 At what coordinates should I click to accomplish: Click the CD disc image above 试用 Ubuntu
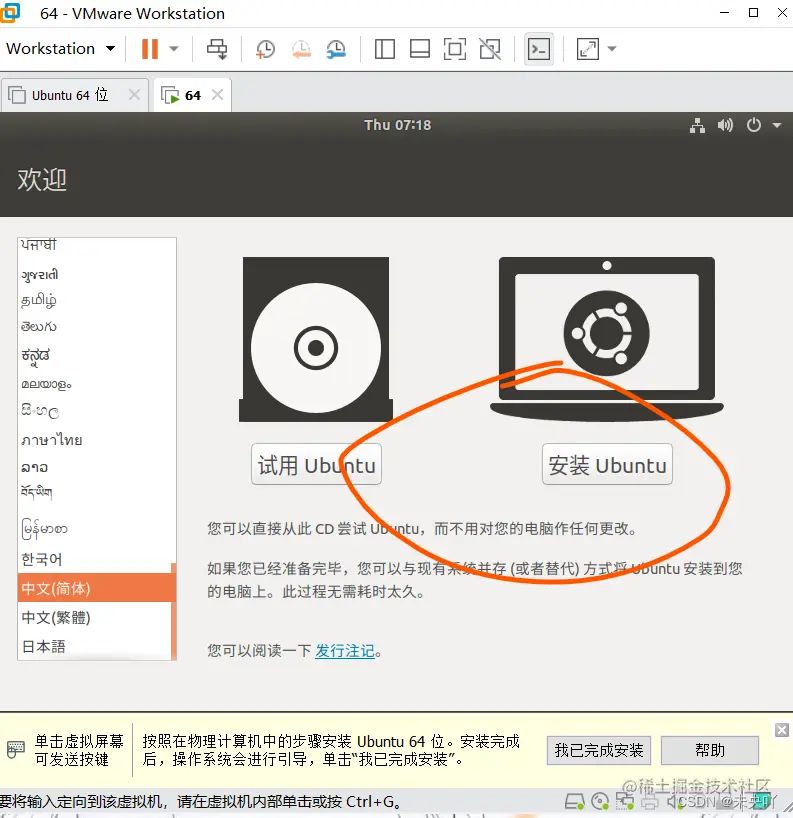click(316, 339)
